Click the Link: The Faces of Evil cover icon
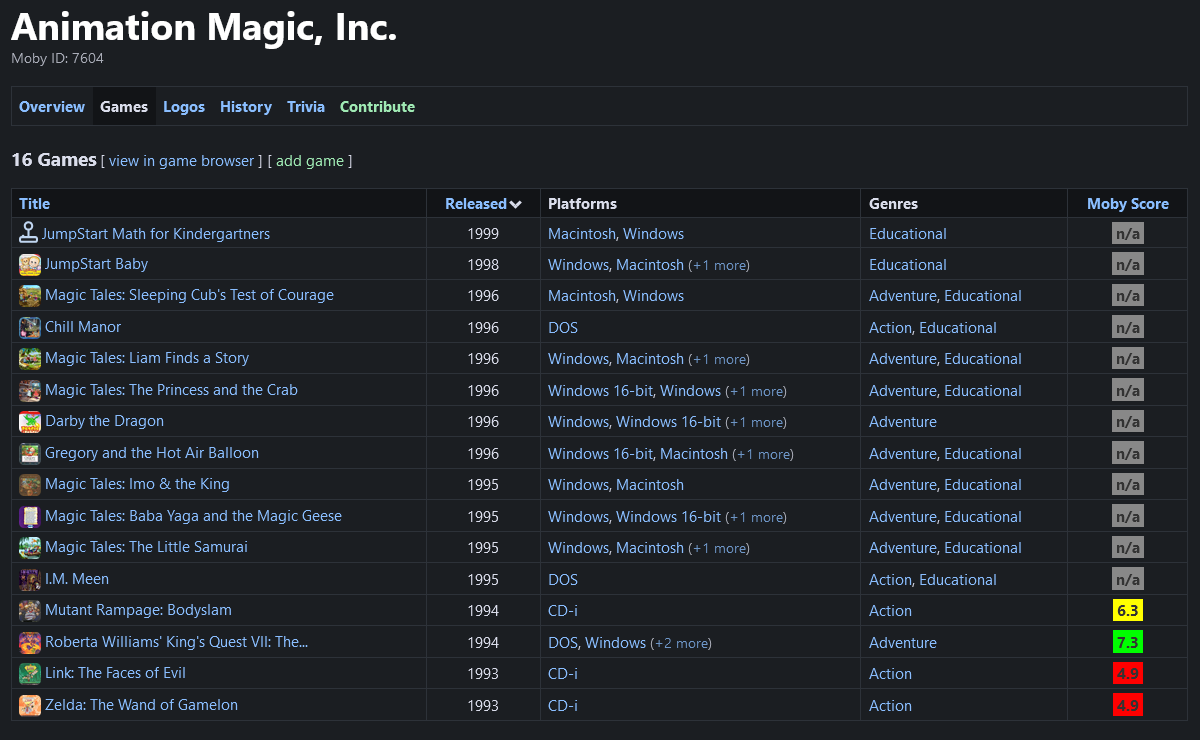The width and height of the screenshot is (1200, 740). pyautogui.click(x=30, y=673)
